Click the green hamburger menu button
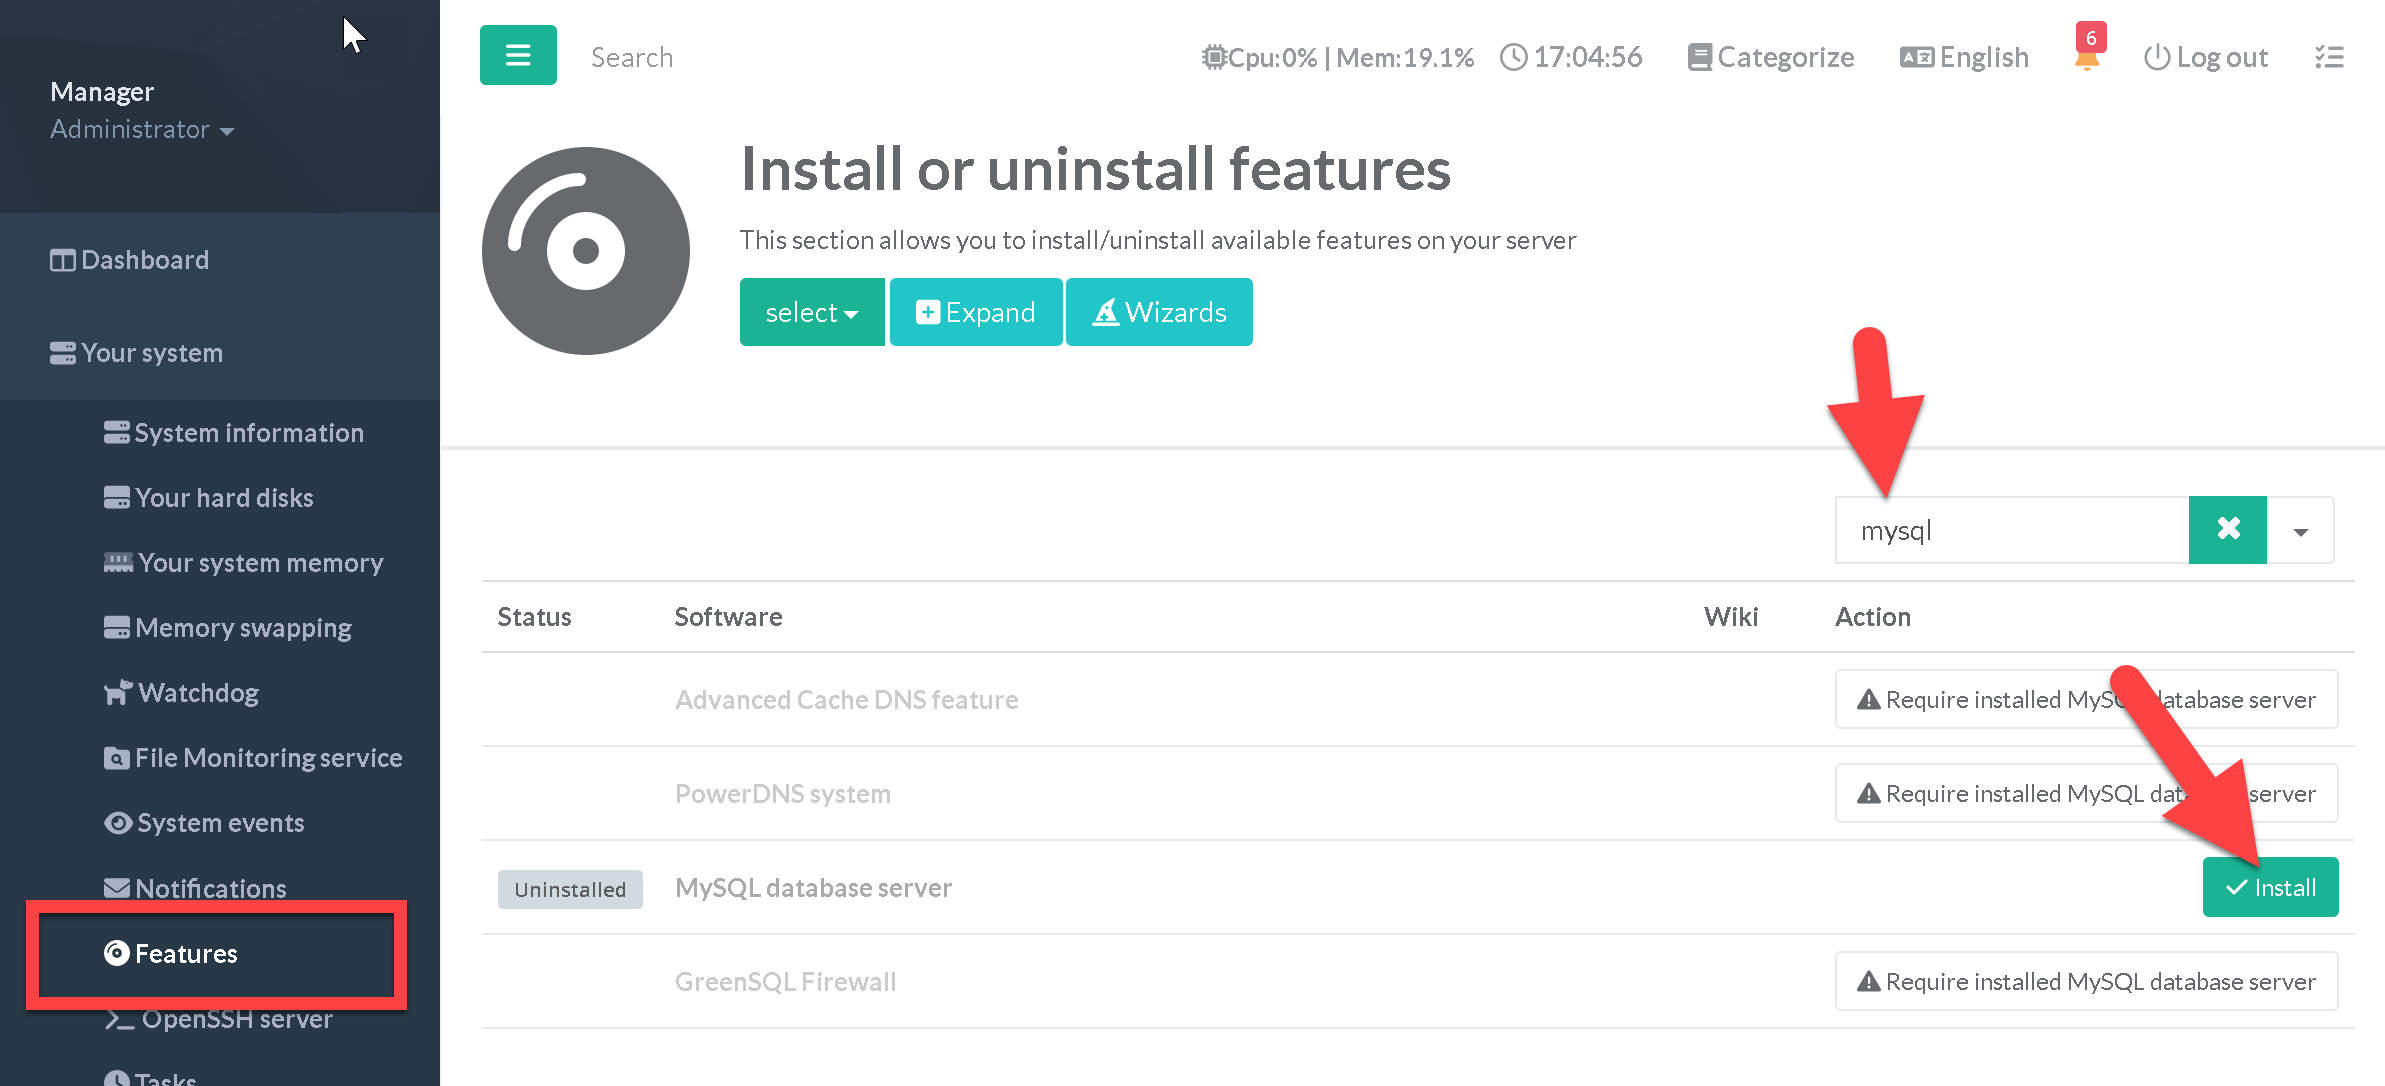Image resolution: width=2385 pixels, height=1086 pixels. pyautogui.click(x=518, y=55)
